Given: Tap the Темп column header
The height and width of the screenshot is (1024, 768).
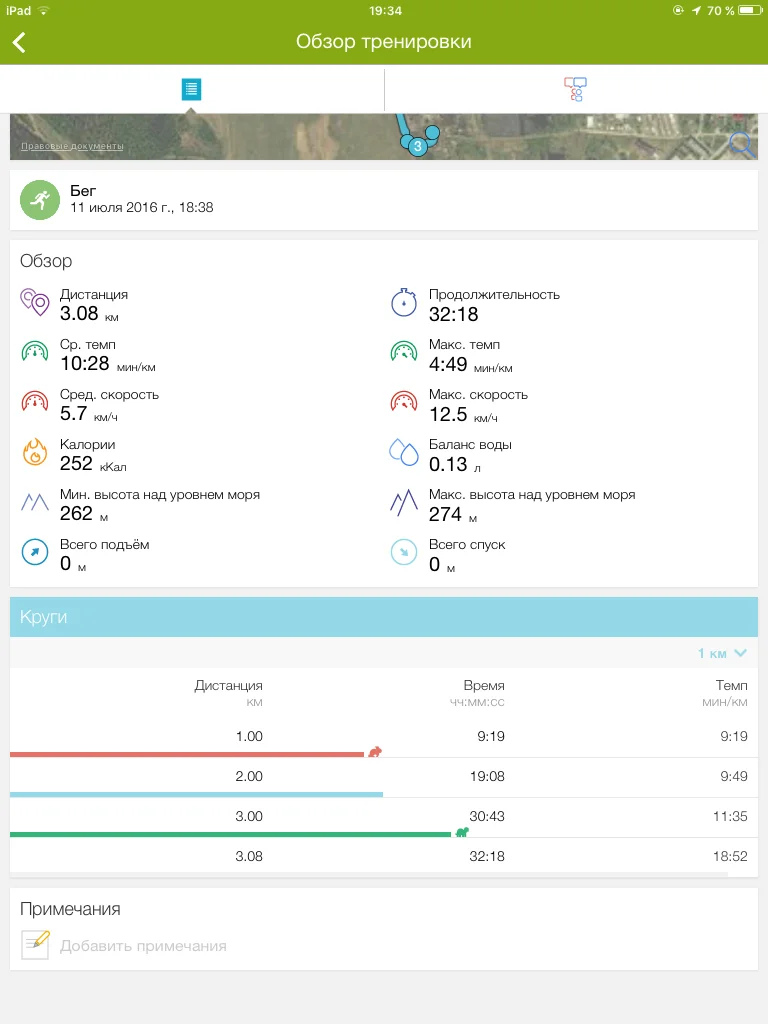Looking at the screenshot, I should tap(731, 686).
